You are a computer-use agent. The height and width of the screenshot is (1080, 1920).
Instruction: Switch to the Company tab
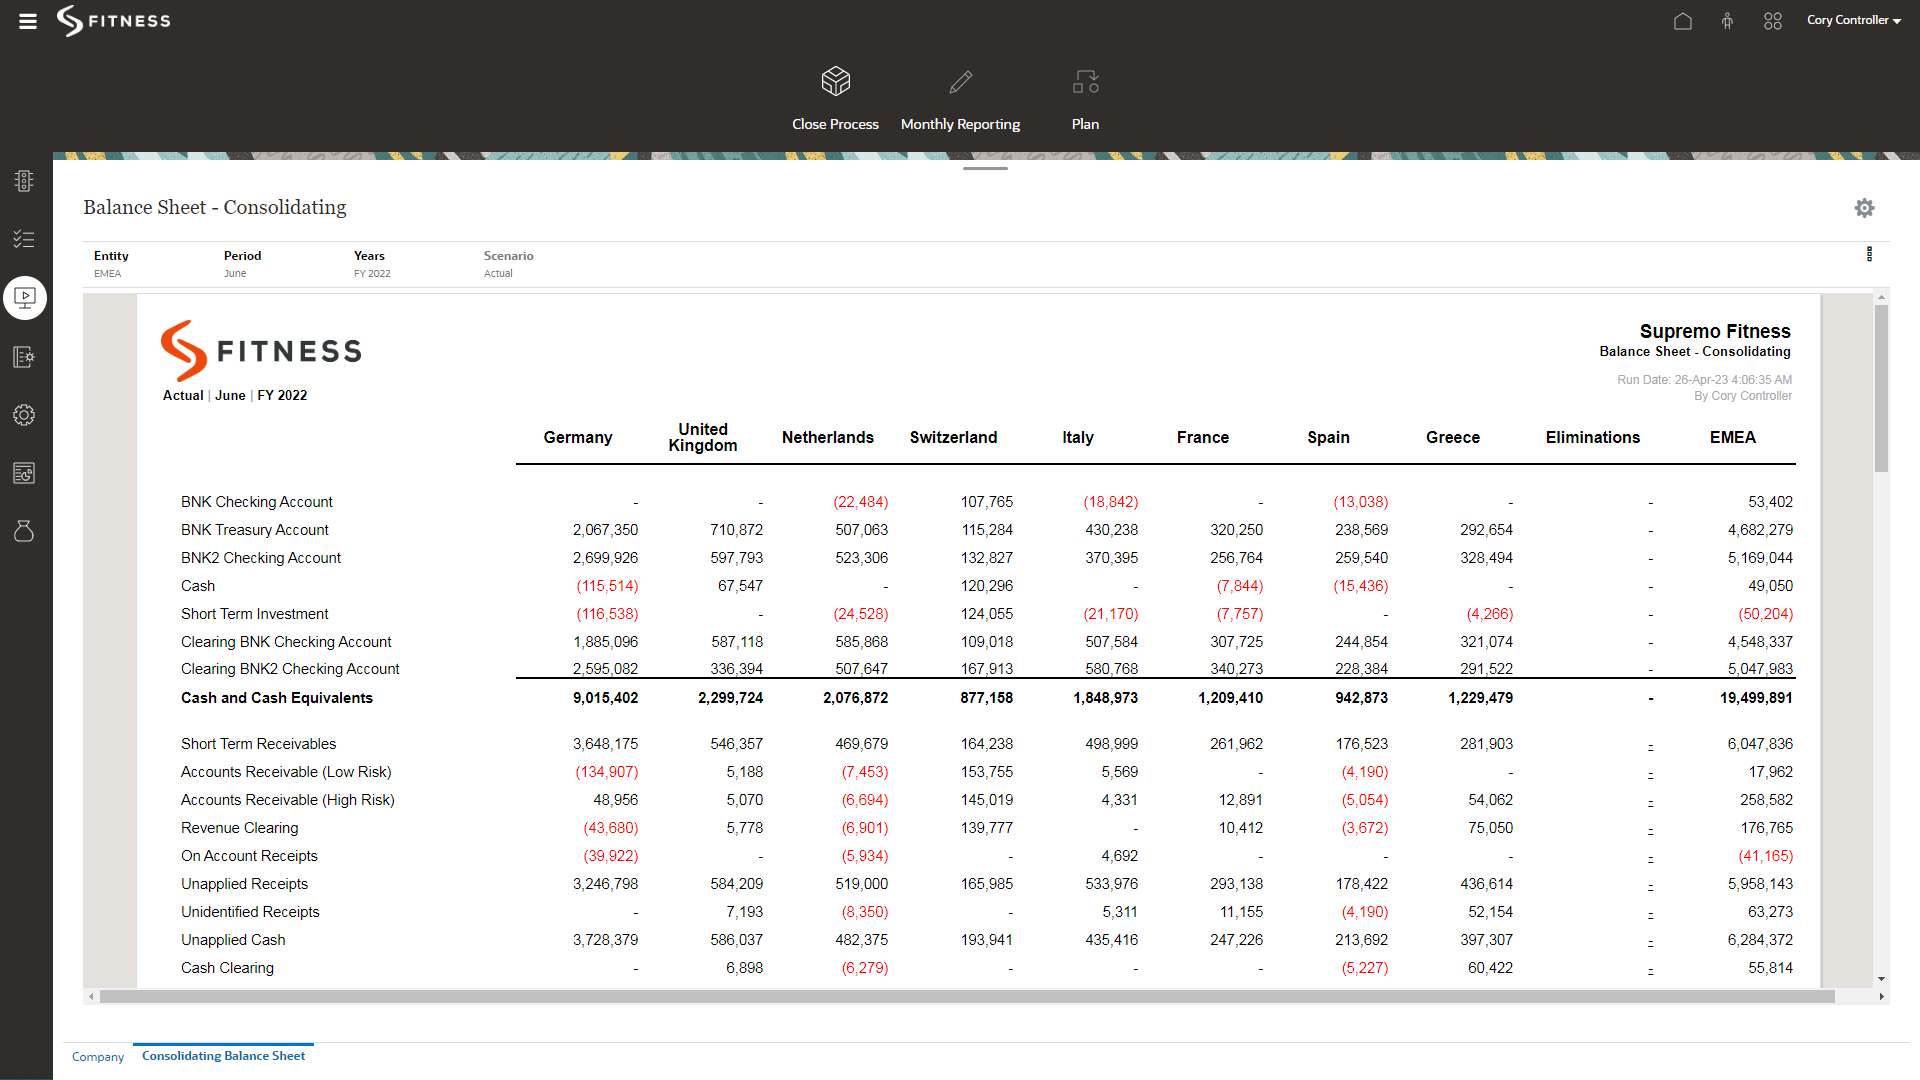[x=98, y=1057]
